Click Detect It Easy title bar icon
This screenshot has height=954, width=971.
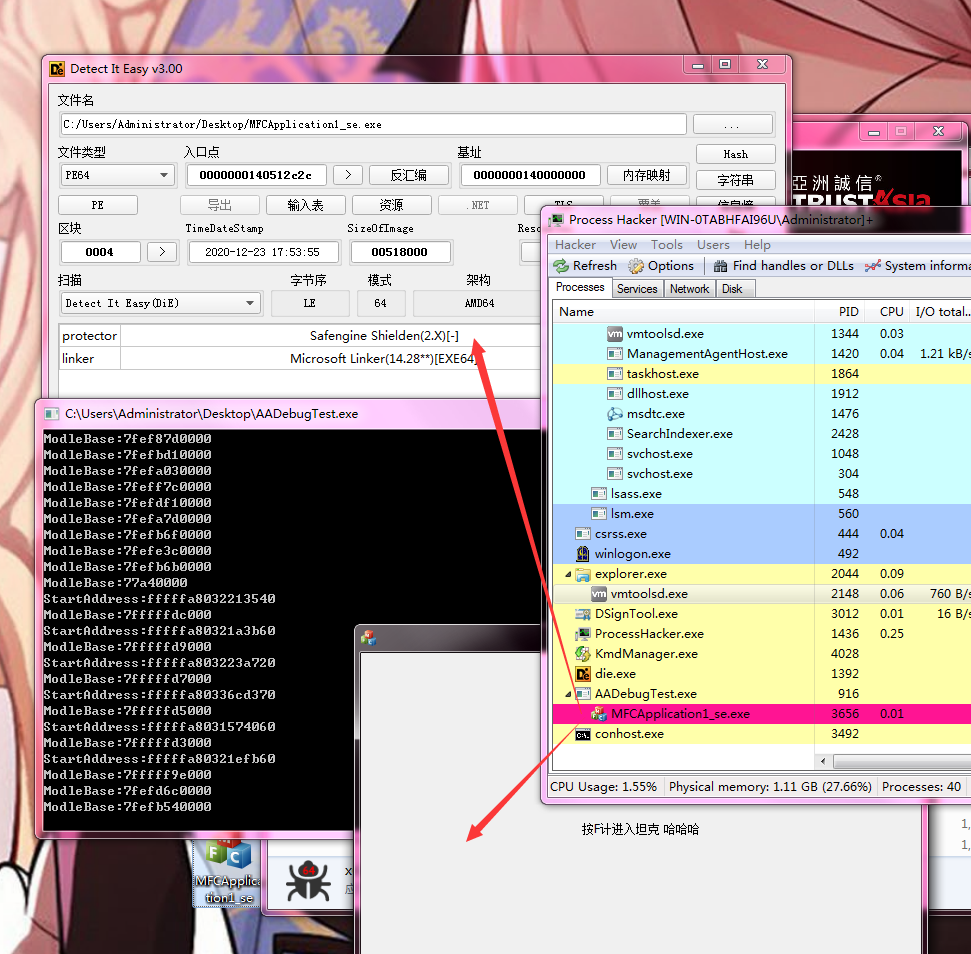[57, 69]
